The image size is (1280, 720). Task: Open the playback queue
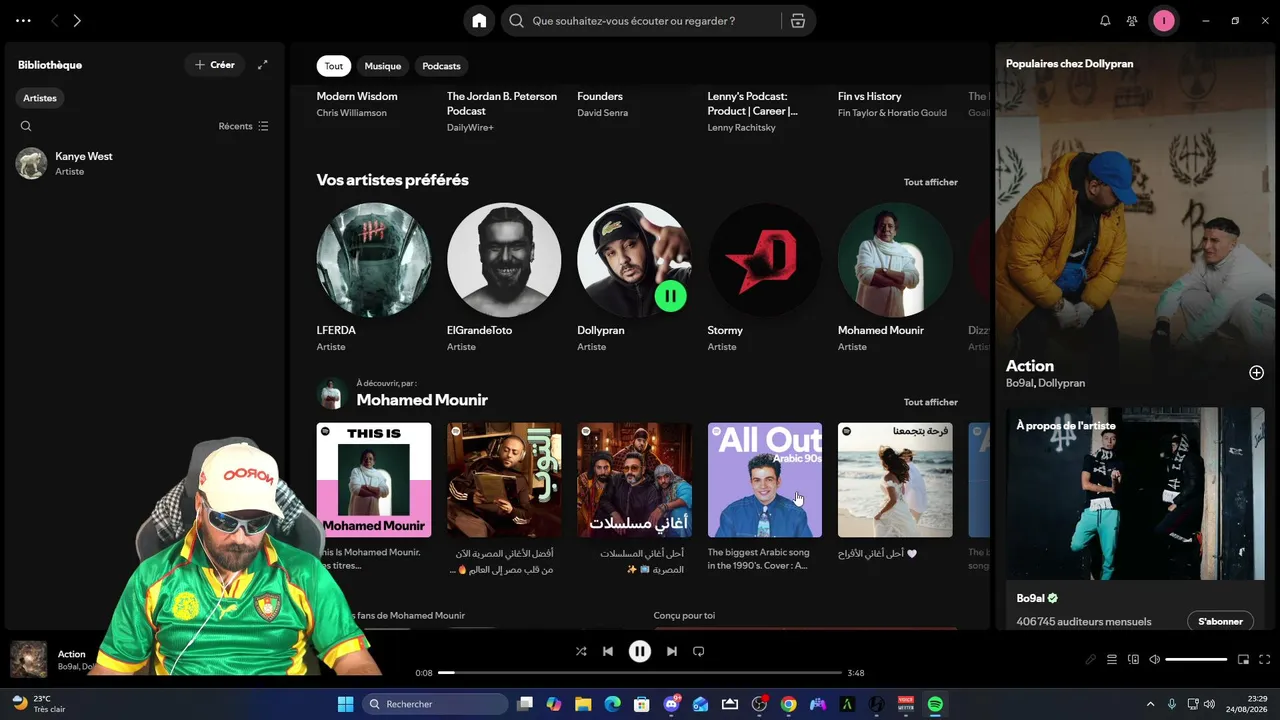[x=1112, y=659]
